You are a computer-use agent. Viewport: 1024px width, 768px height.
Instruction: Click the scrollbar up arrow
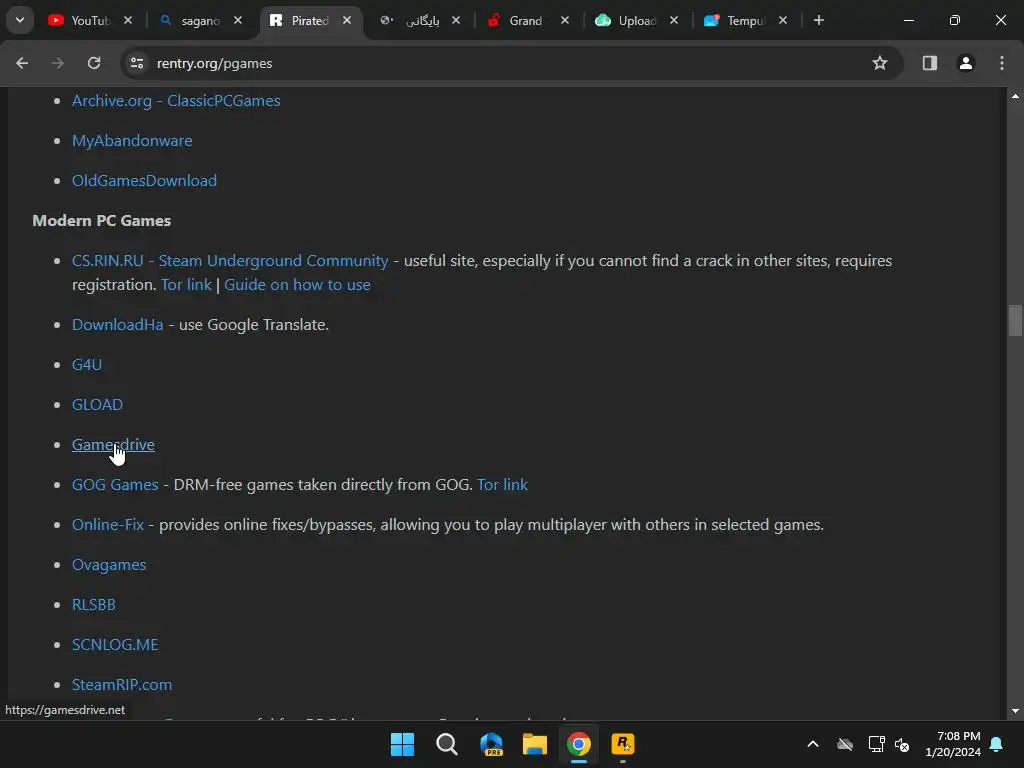pos(1015,96)
